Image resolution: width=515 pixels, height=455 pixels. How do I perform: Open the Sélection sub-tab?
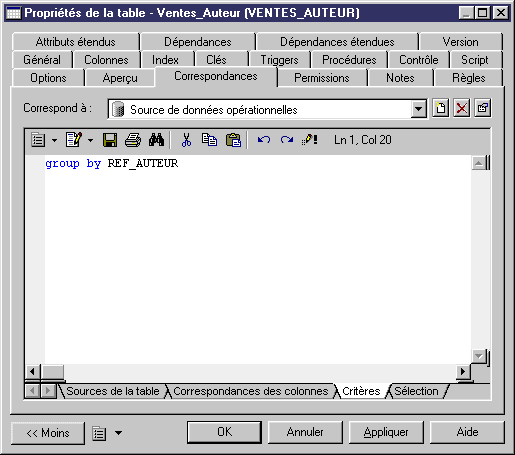416,391
